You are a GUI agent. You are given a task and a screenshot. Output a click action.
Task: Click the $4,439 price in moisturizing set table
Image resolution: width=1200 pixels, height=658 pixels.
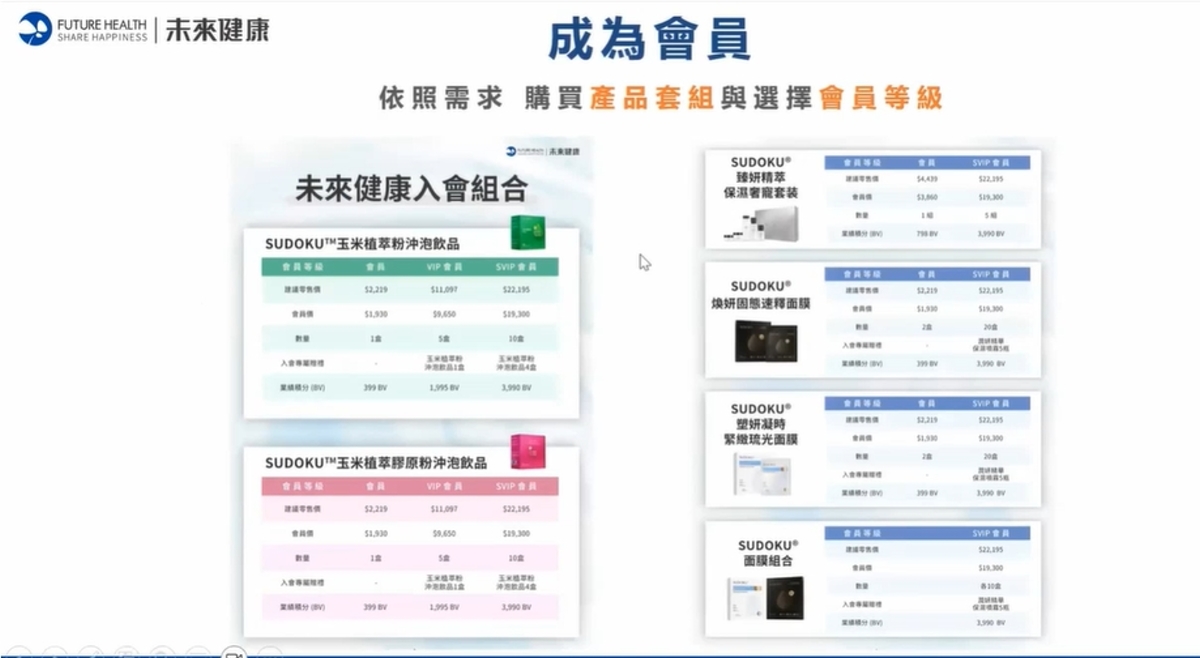(x=926, y=179)
